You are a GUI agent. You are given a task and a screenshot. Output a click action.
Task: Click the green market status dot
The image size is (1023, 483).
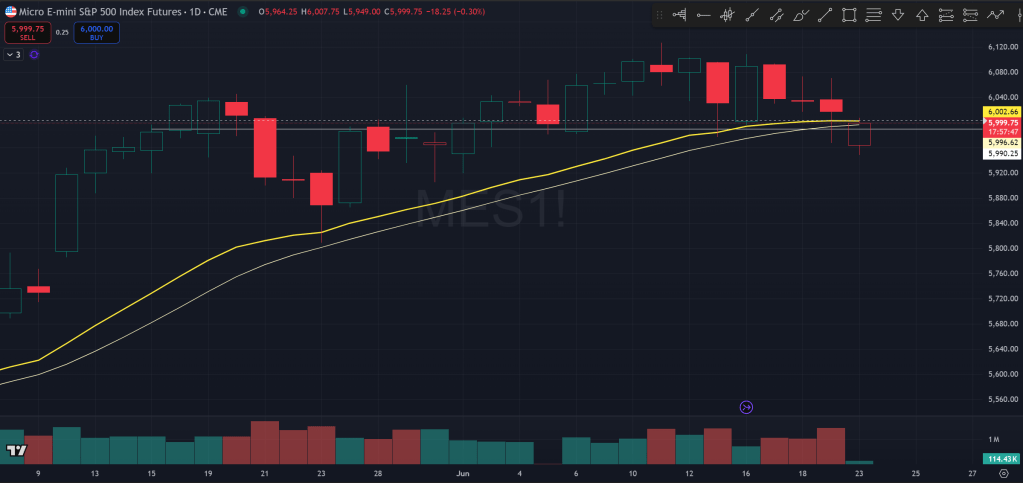tap(245, 11)
